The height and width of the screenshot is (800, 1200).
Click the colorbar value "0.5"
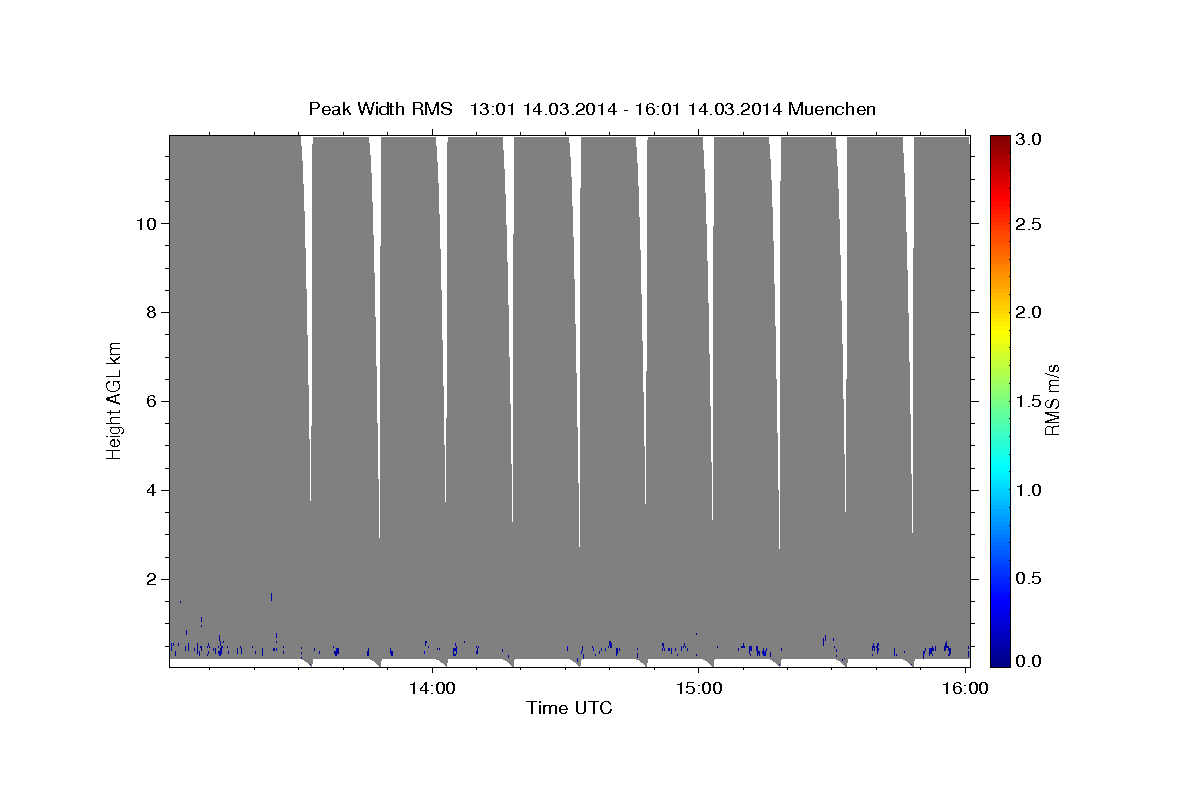(x=1029, y=579)
